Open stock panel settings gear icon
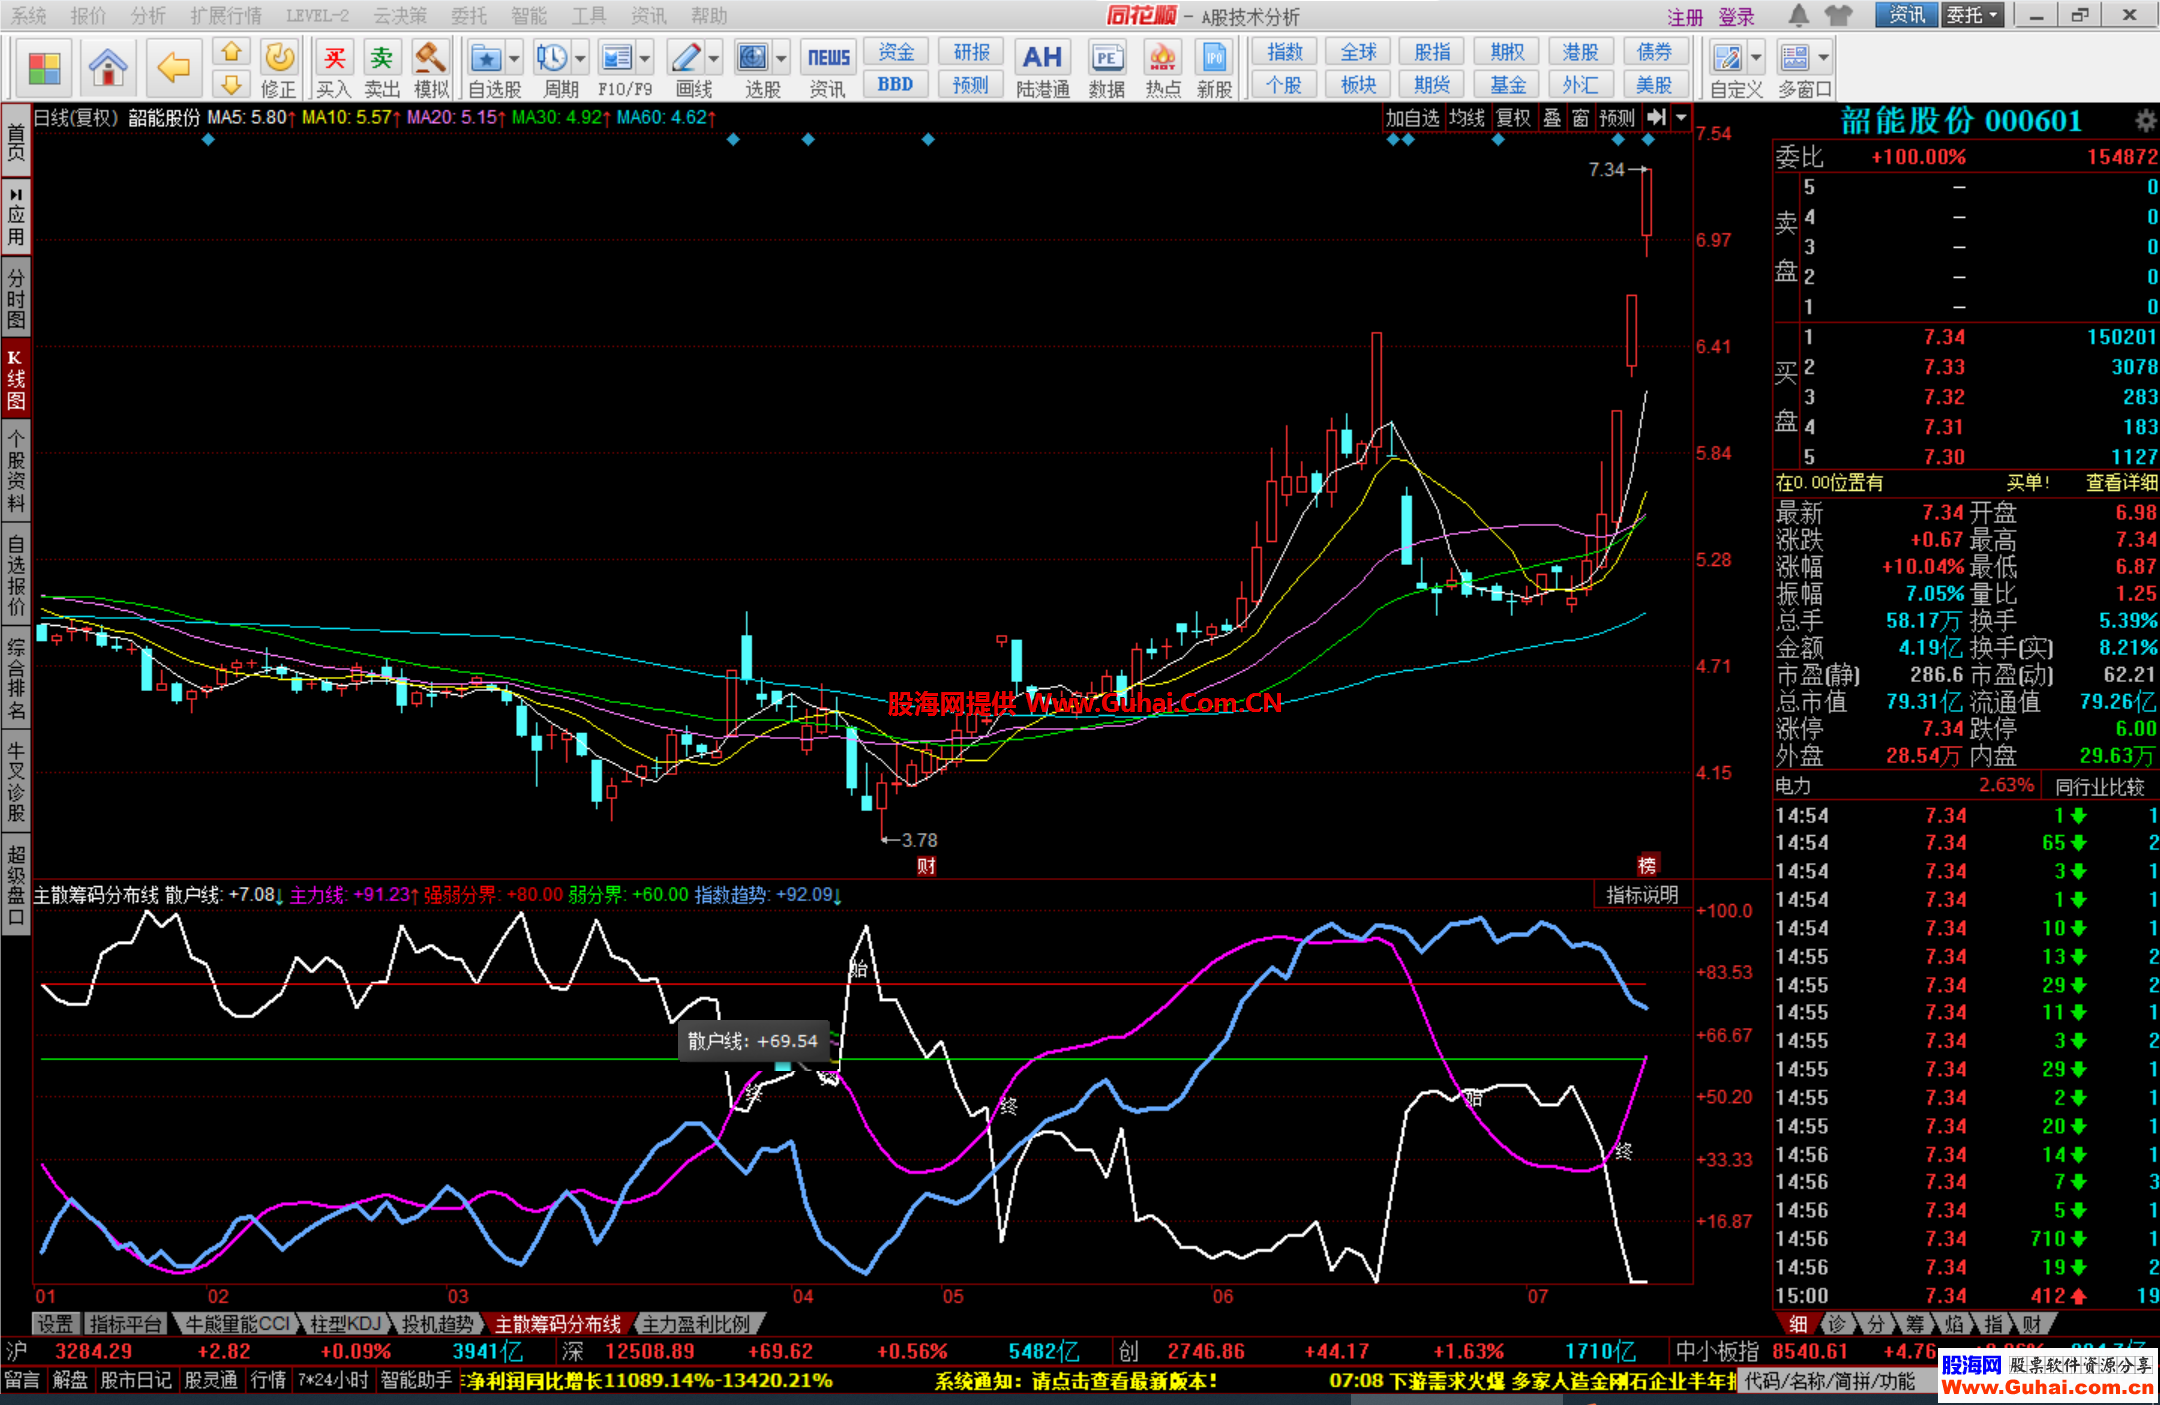The image size is (2160, 1405). [x=2145, y=121]
